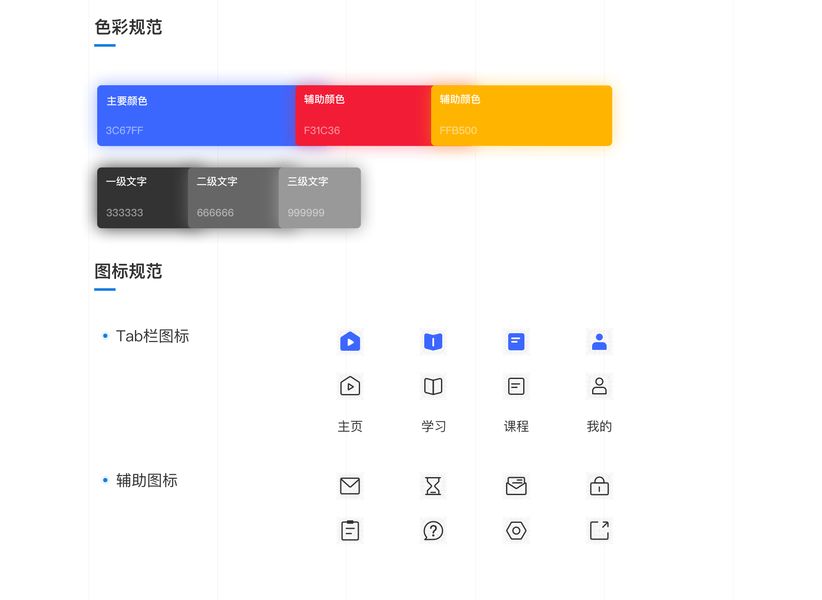Click the 二级文字 label text
822x600 pixels.
pos(217,181)
